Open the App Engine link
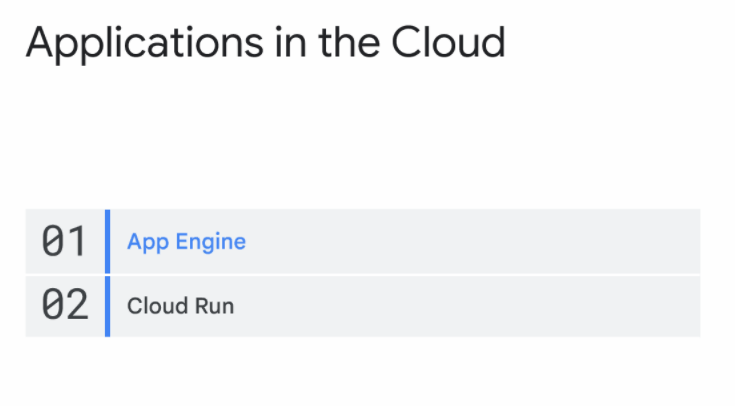Image resolution: width=735 pixels, height=406 pixels. [x=186, y=242]
